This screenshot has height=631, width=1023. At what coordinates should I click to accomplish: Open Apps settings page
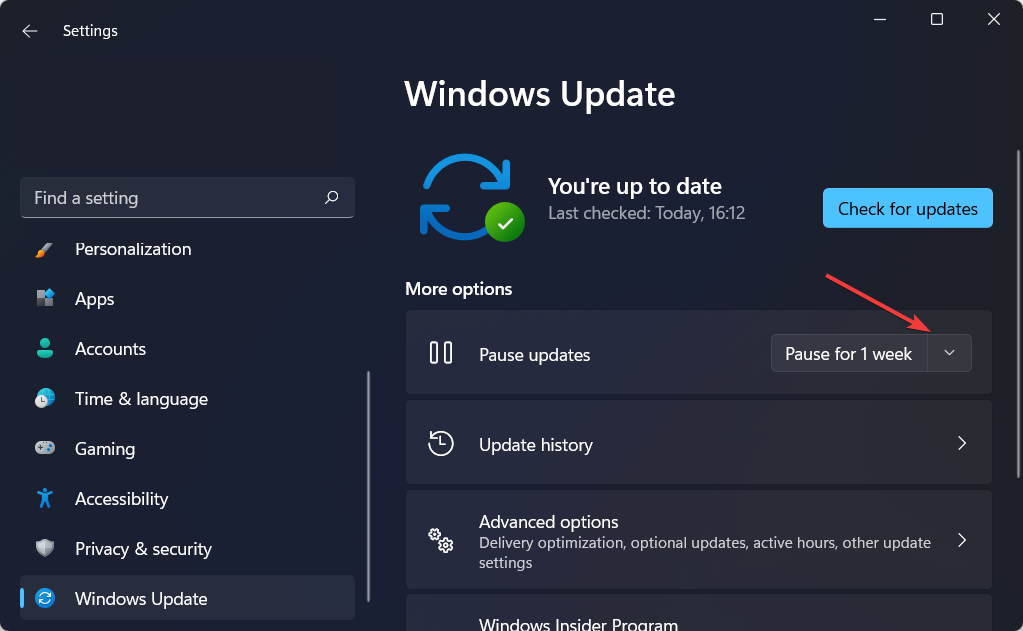pos(187,299)
